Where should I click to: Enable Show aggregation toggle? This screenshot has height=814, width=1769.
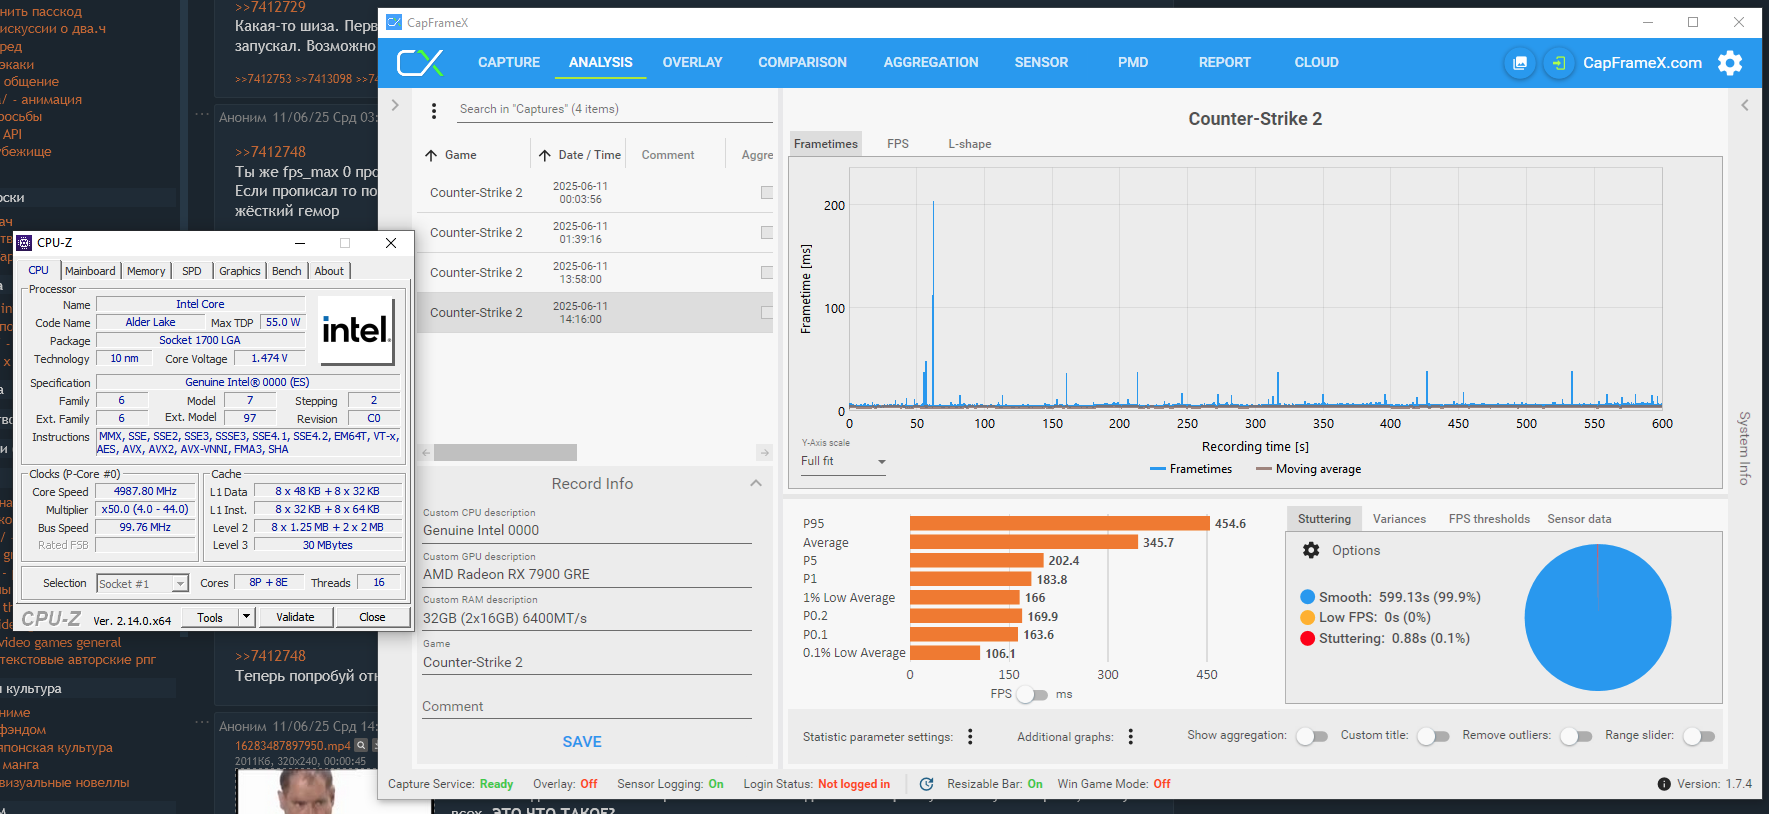pyautogui.click(x=1312, y=736)
